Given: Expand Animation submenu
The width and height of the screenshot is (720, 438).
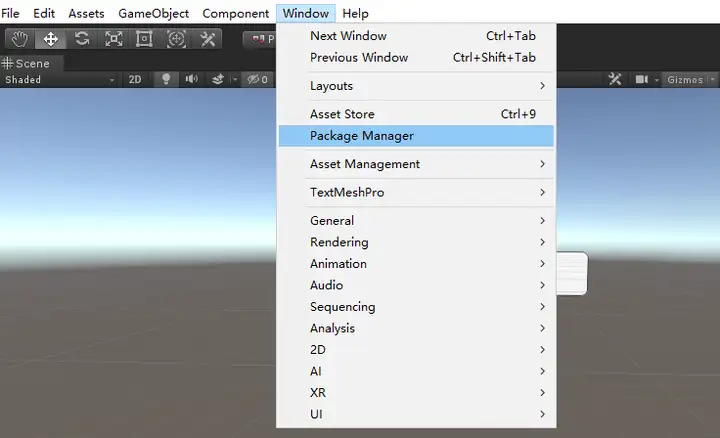Looking at the screenshot, I should pyautogui.click(x=416, y=264).
